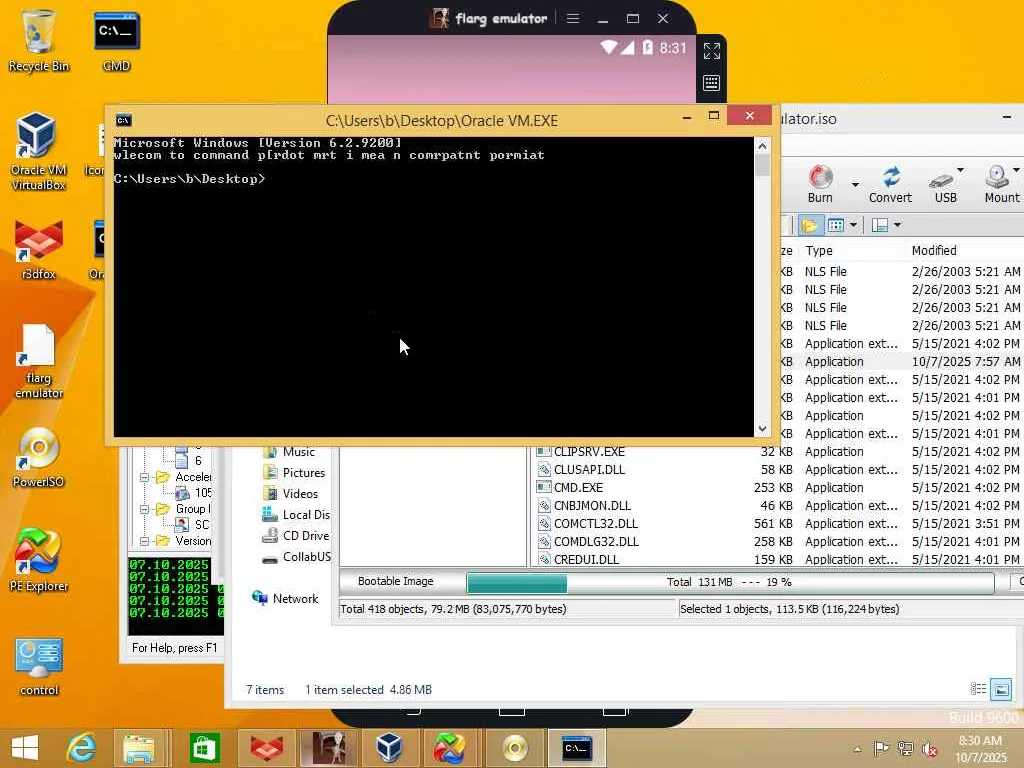Open Windows Store from taskbar
Image resolution: width=1024 pixels, height=768 pixels.
point(204,748)
